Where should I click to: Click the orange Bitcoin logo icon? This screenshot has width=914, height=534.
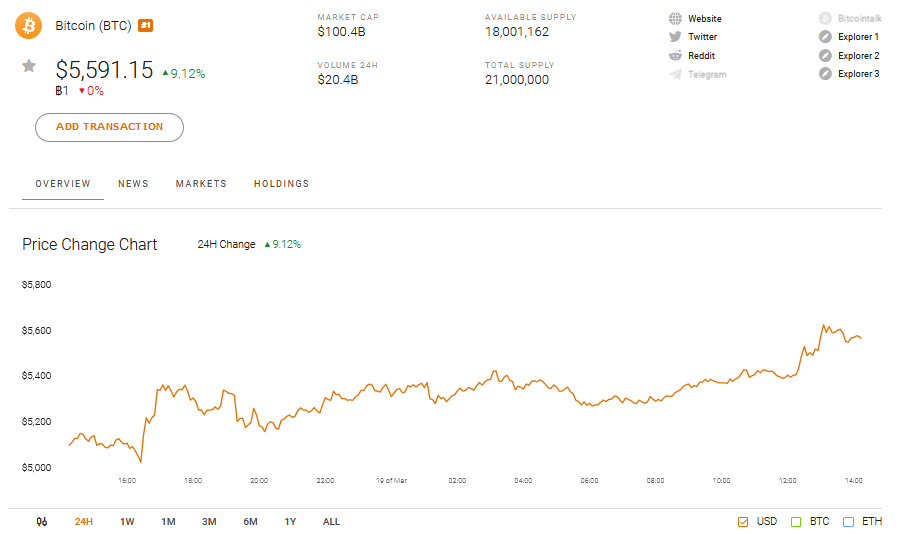[x=29, y=26]
